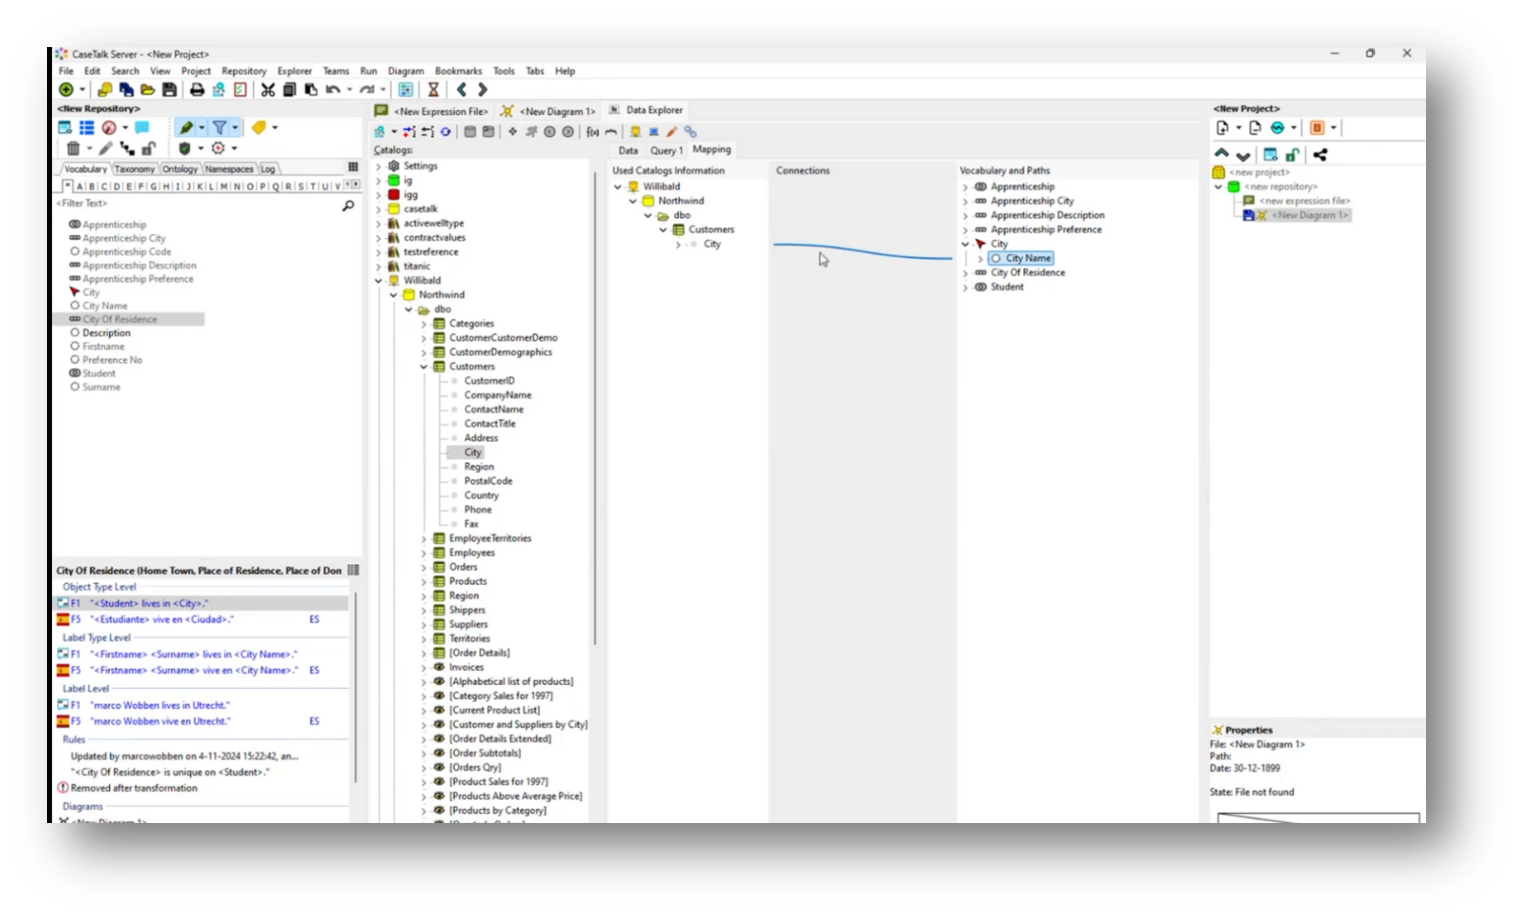Select the City column under Customers
The height and width of the screenshot is (918, 1521).
[473, 453]
